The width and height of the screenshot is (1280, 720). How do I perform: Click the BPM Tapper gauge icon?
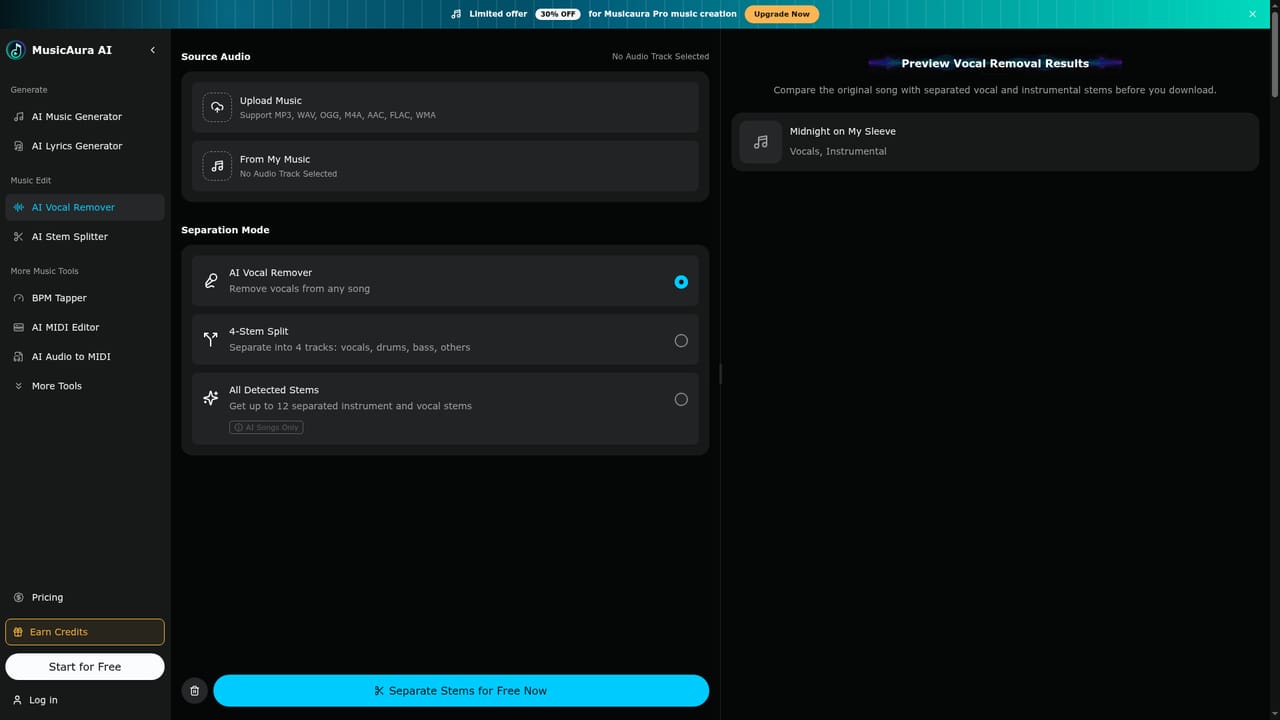tap(19, 298)
